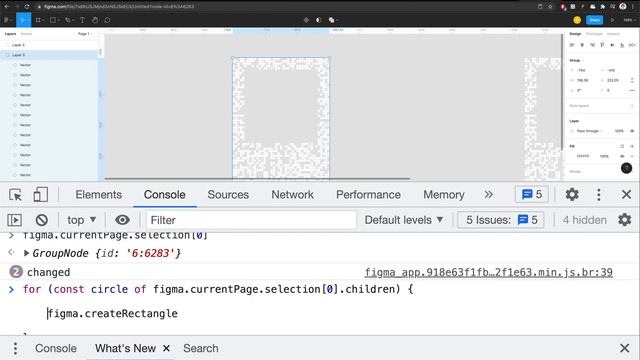
Task: Click the console Filter input field
Action: (251, 220)
